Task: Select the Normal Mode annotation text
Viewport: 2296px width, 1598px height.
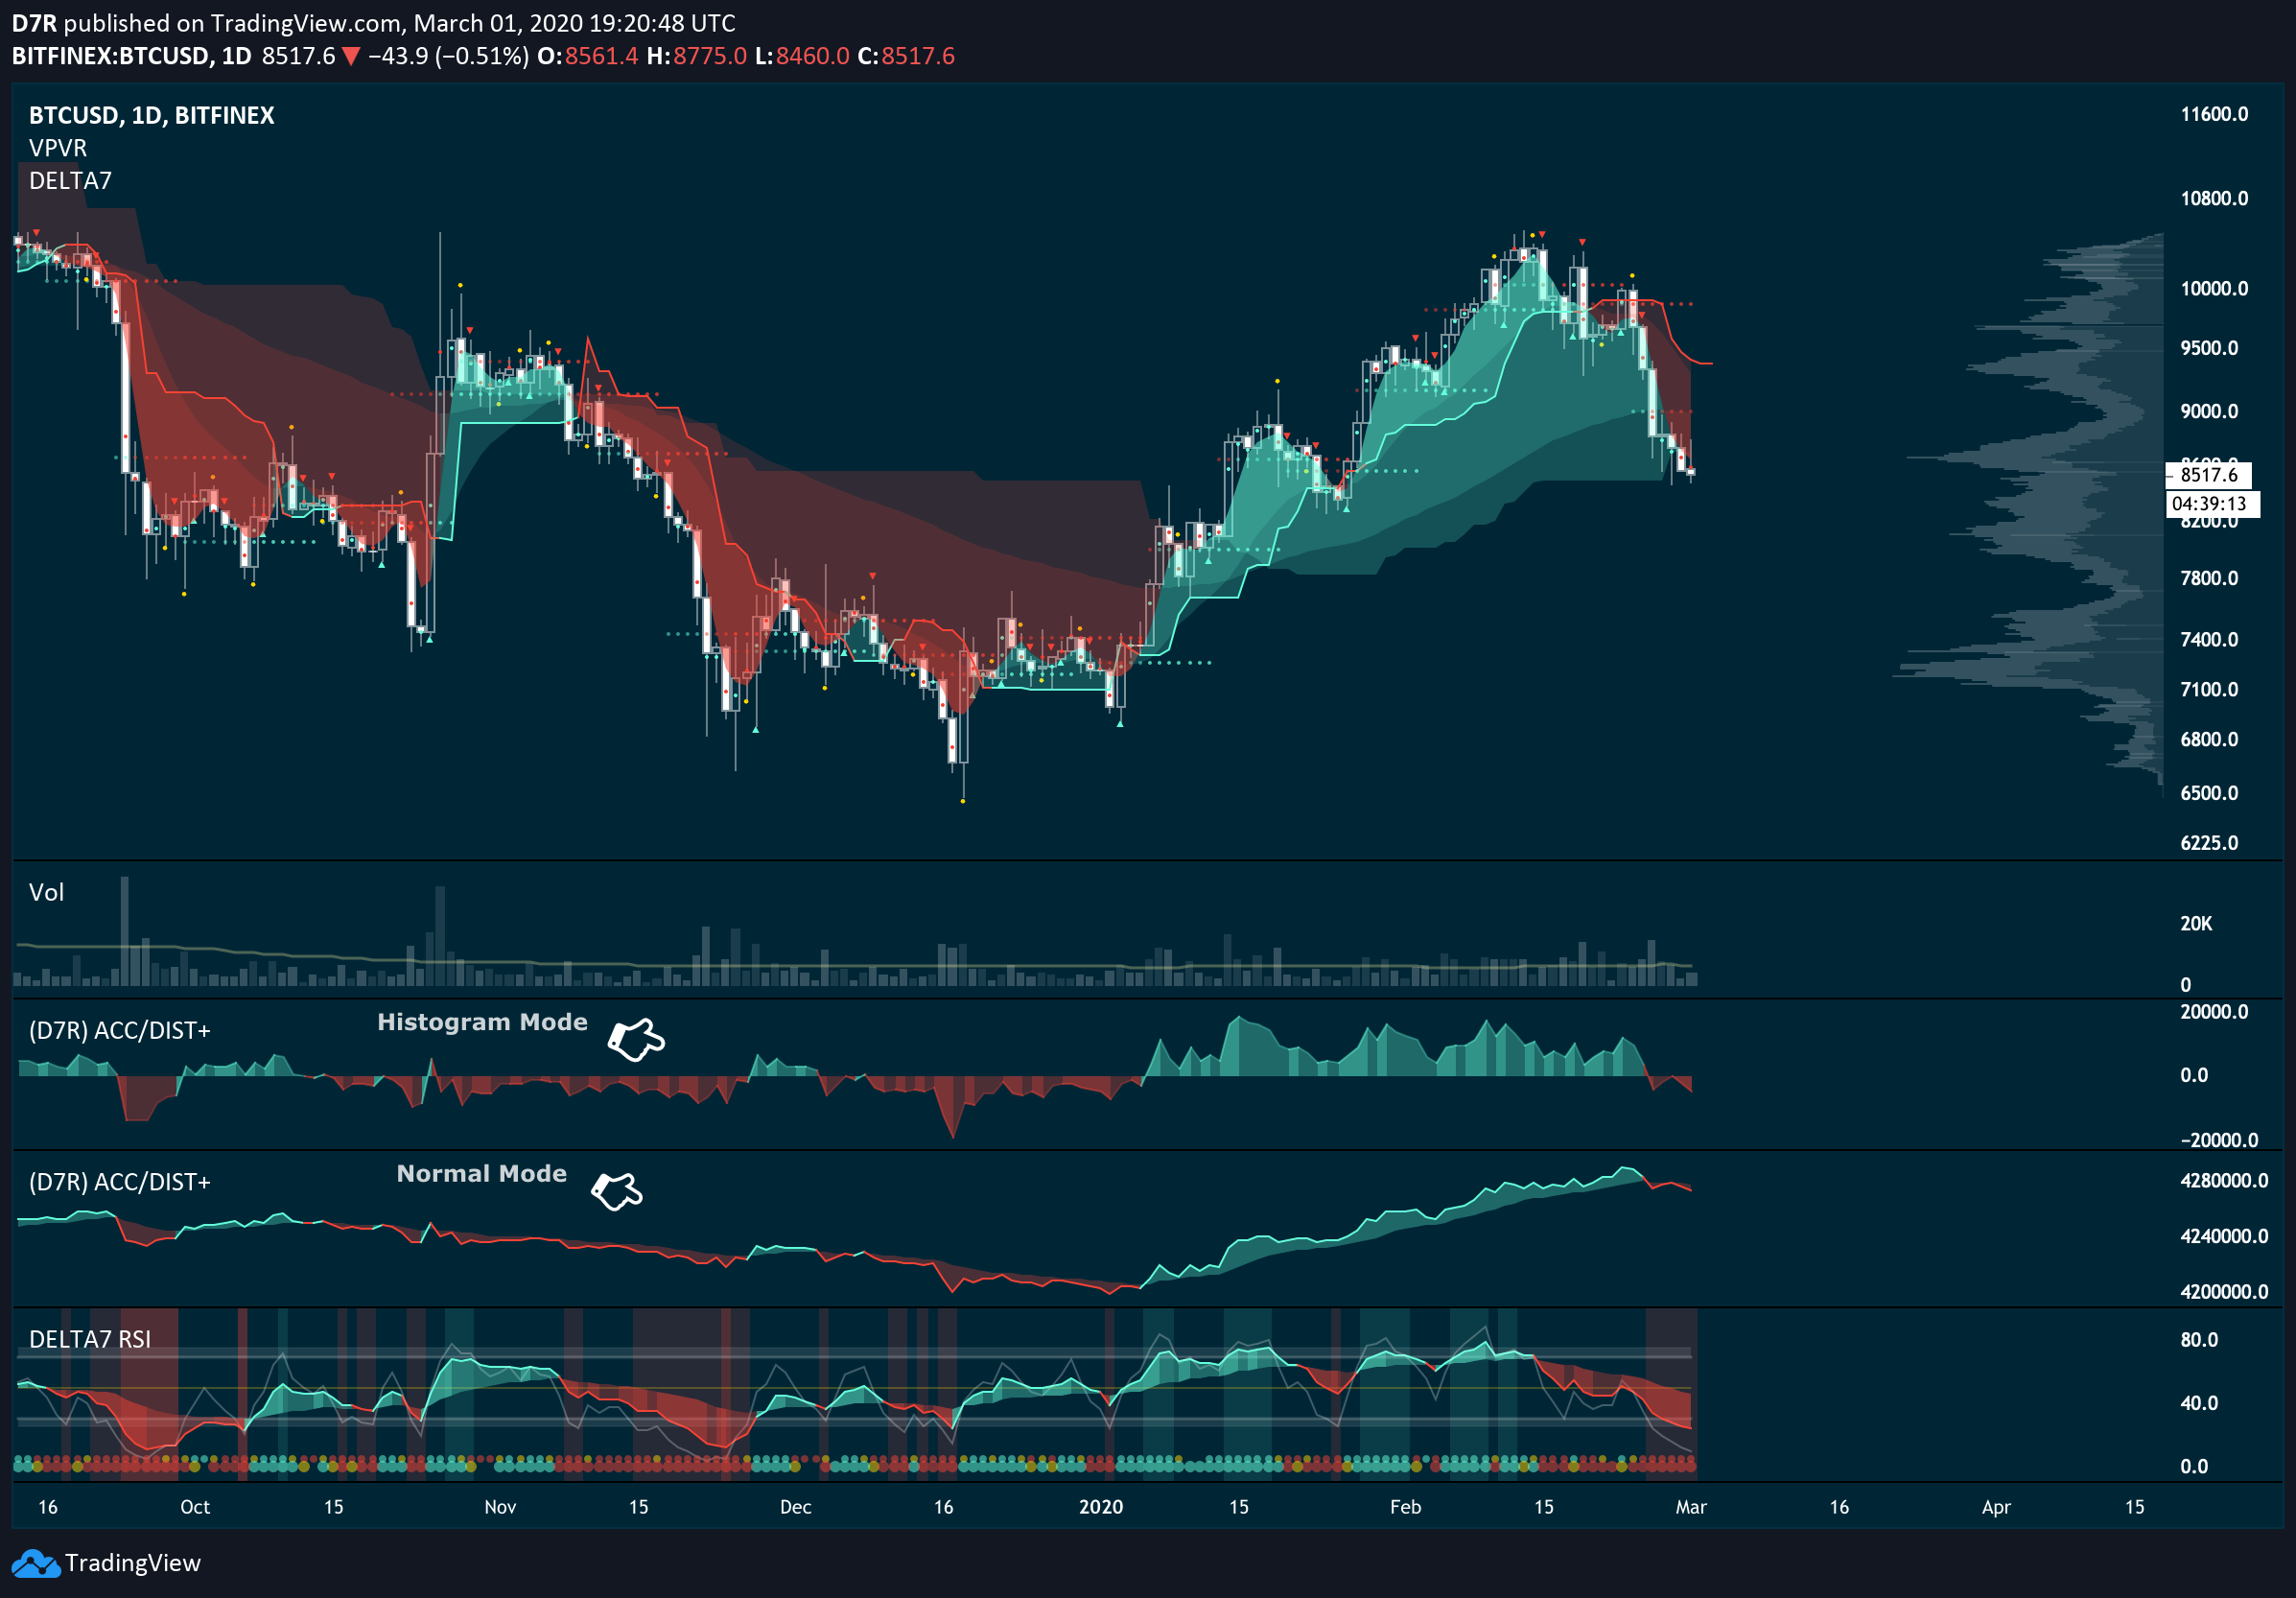Action: [x=482, y=1174]
